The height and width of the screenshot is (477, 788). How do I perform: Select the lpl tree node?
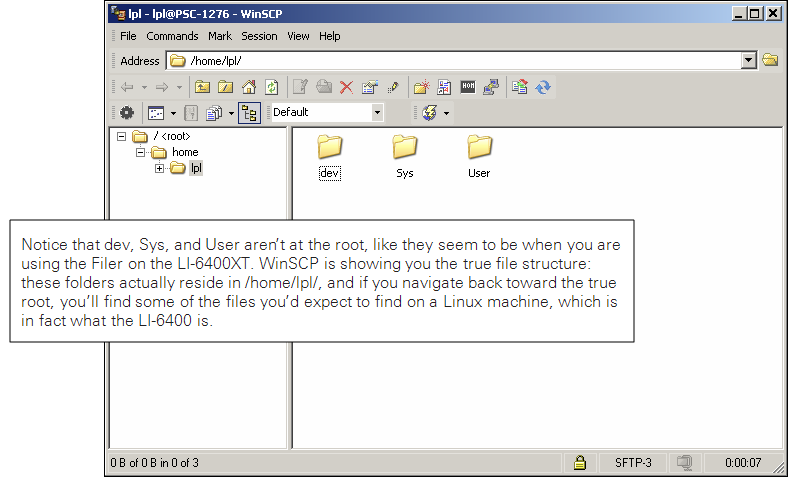tap(196, 168)
